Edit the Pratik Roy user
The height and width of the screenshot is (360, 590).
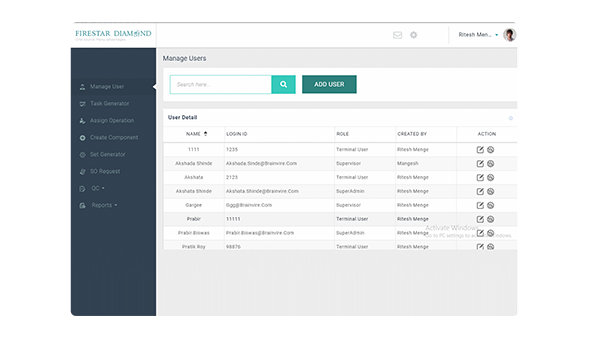(x=480, y=247)
